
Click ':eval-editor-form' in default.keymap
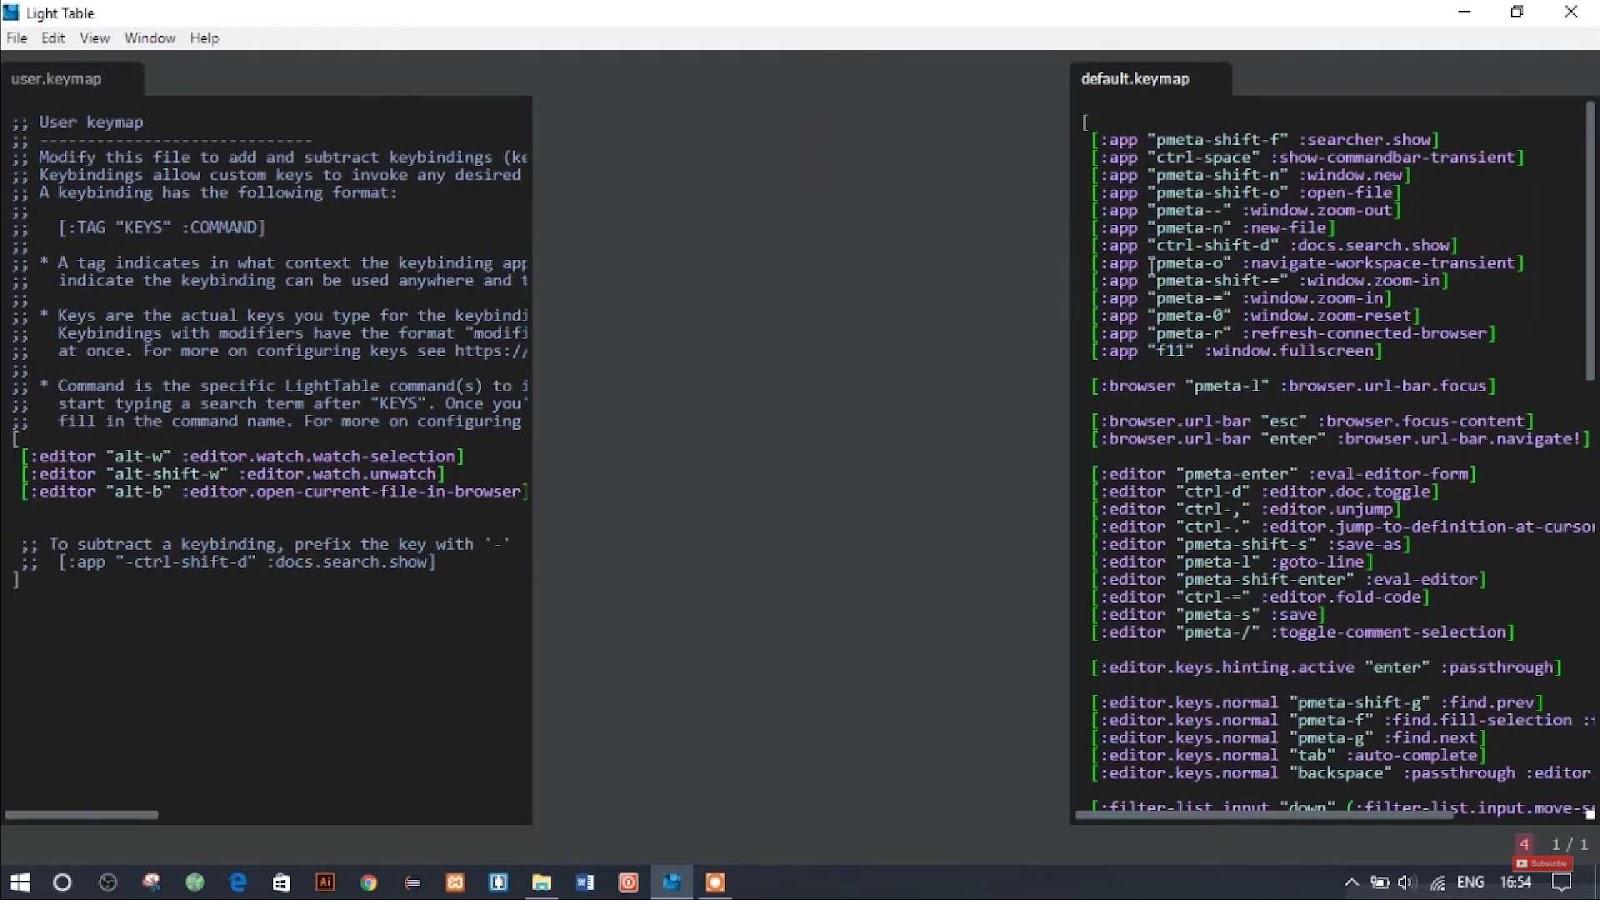pos(1388,474)
